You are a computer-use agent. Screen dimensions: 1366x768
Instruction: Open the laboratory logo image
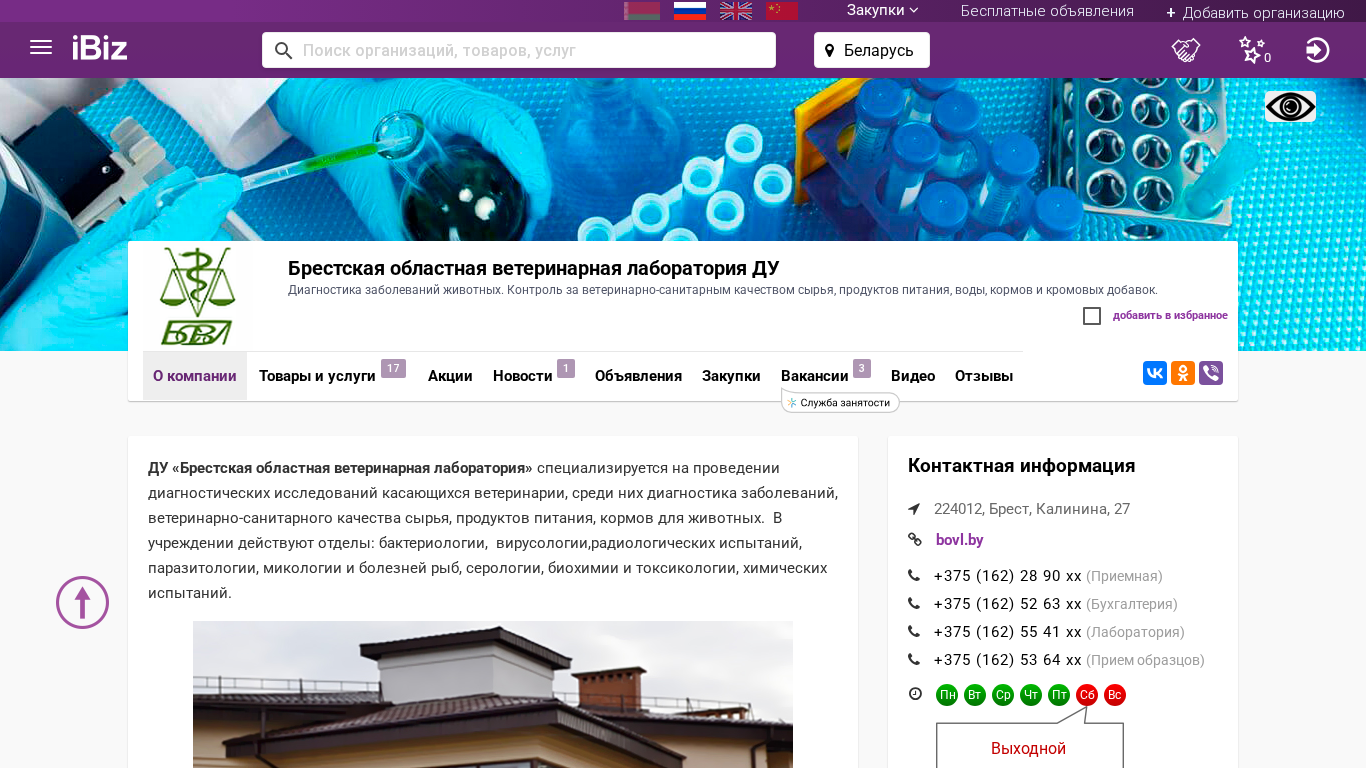(197, 297)
